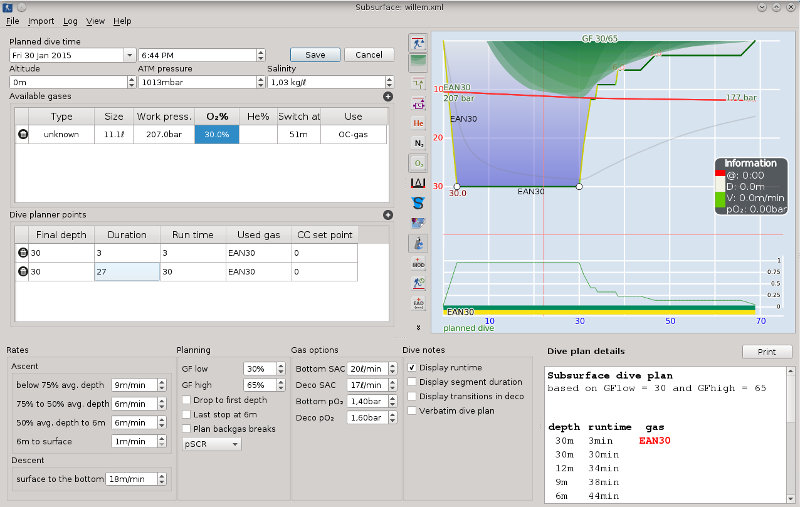Click the Used gas column header
This screenshot has height=507, width=800.
click(259, 235)
